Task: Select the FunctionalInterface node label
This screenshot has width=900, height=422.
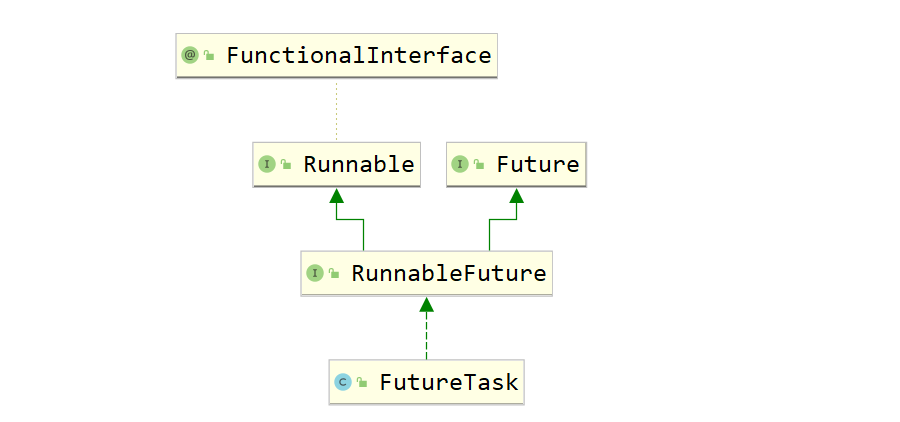Action: (359, 56)
